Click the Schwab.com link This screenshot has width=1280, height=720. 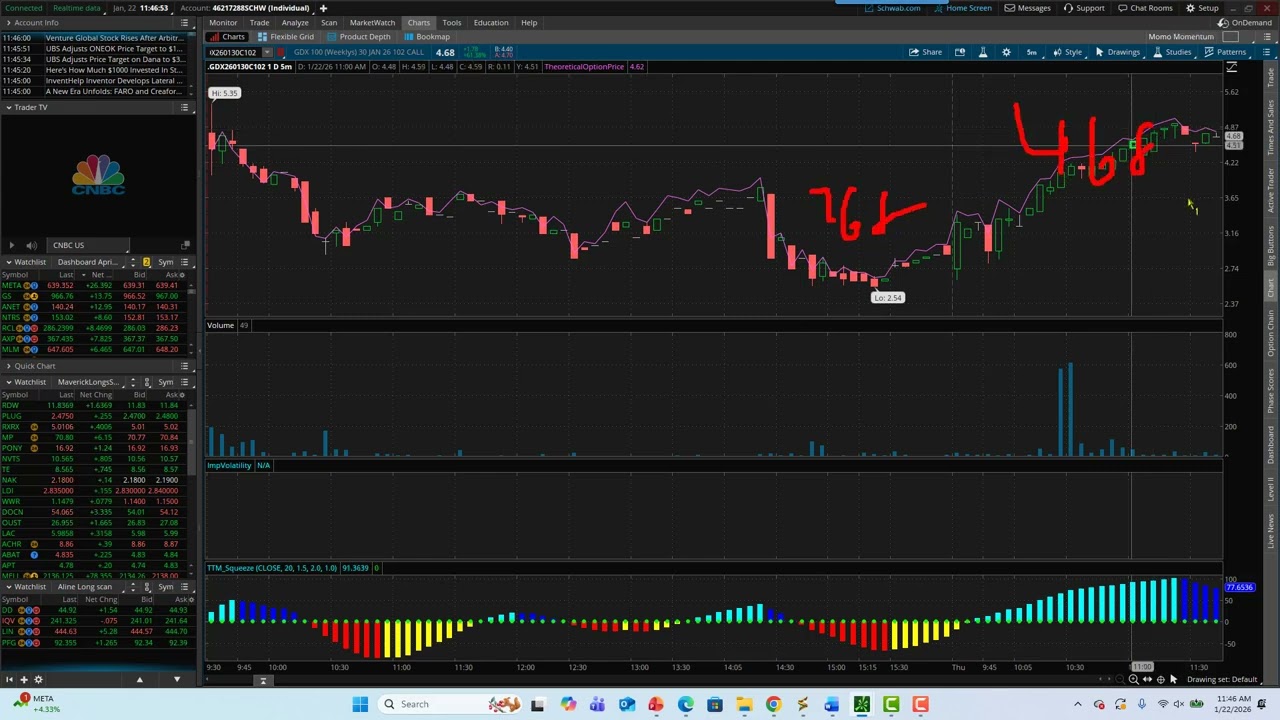893,8
